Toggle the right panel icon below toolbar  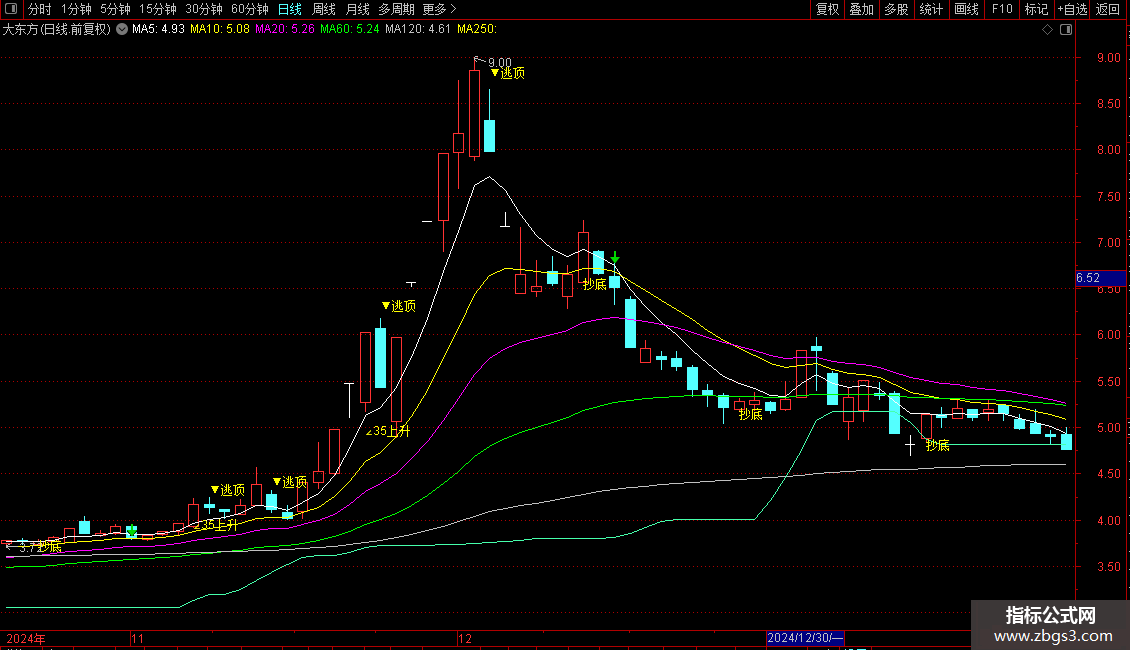[x=1066, y=30]
